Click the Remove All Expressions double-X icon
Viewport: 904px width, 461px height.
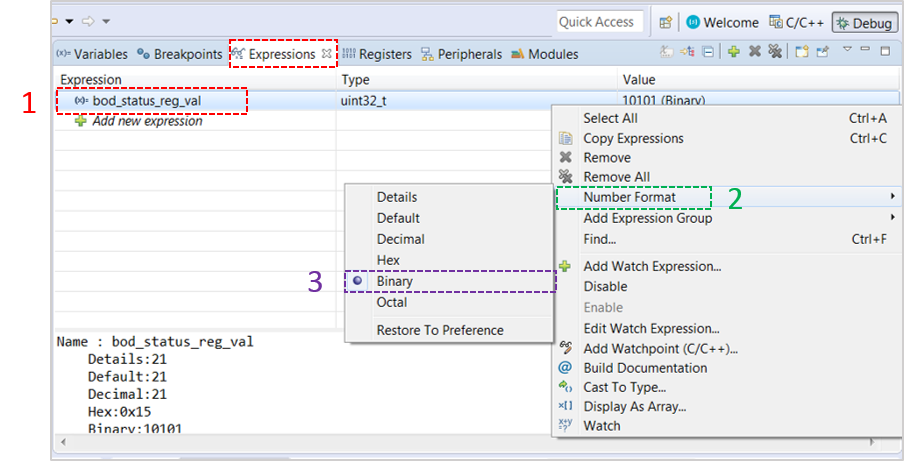775,51
